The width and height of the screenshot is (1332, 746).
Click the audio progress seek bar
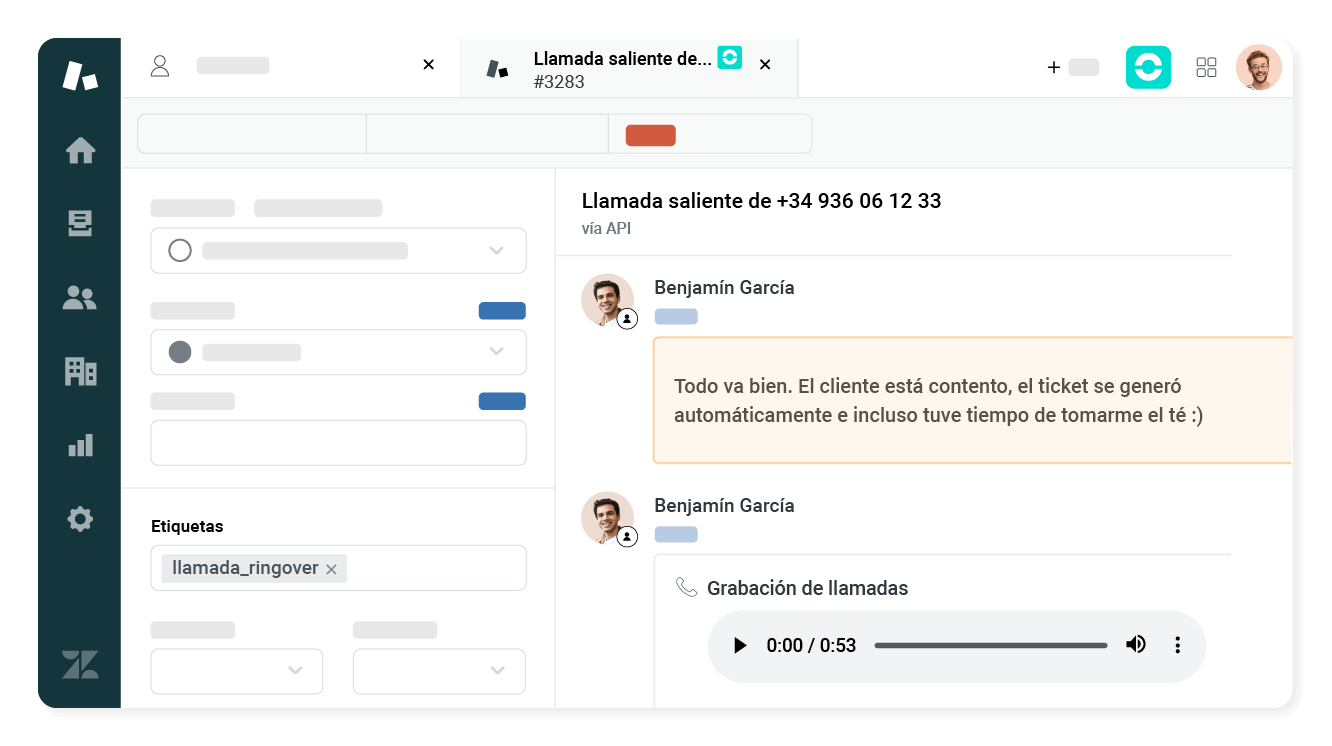[990, 644]
